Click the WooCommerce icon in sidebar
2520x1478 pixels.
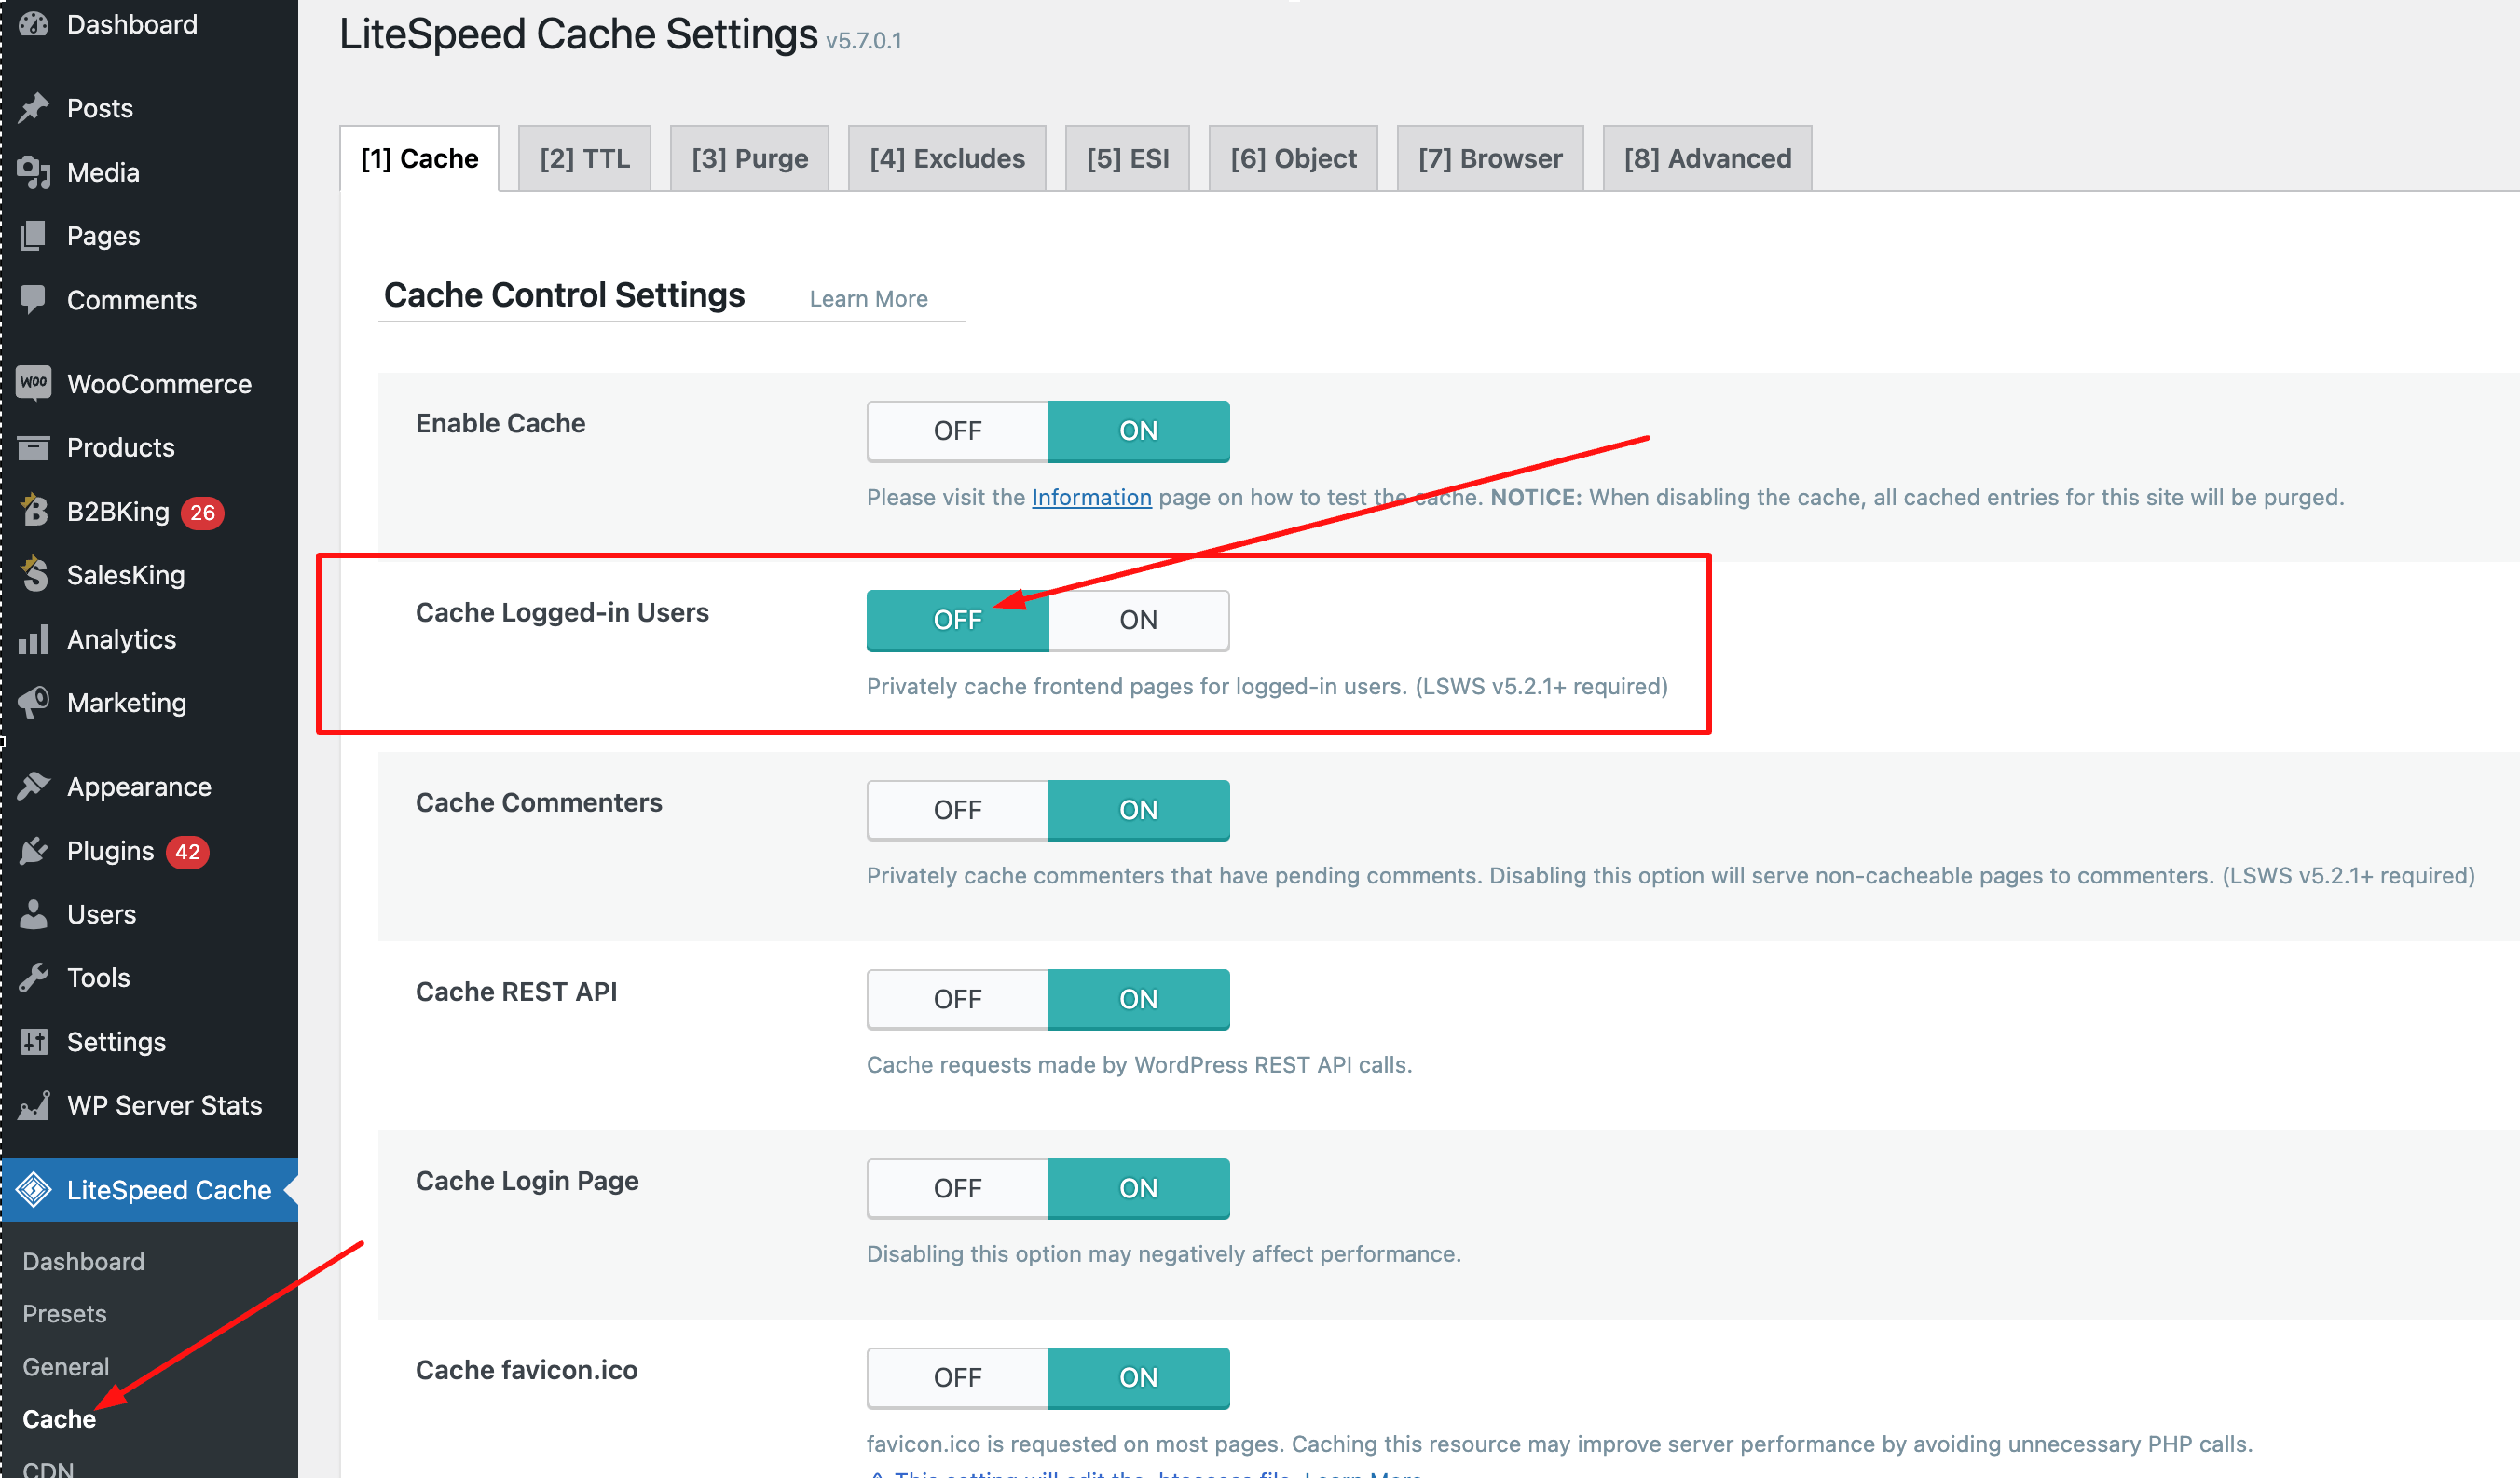pyautogui.click(x=34, y=383)
